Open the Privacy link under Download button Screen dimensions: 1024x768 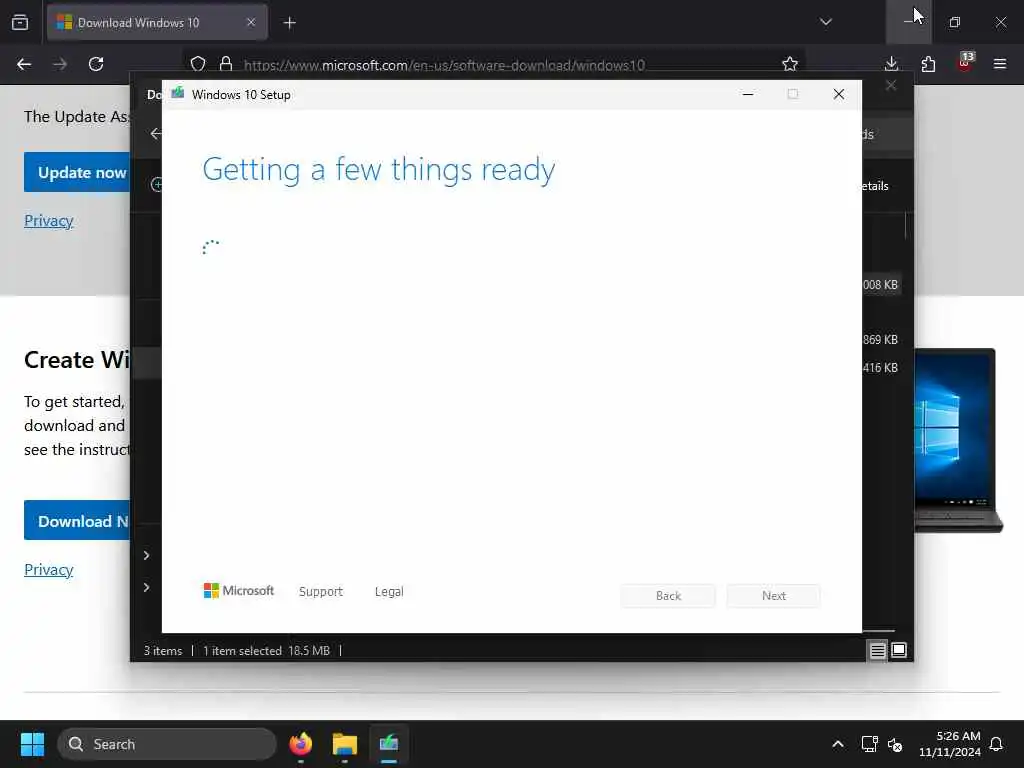pos(48,569)
